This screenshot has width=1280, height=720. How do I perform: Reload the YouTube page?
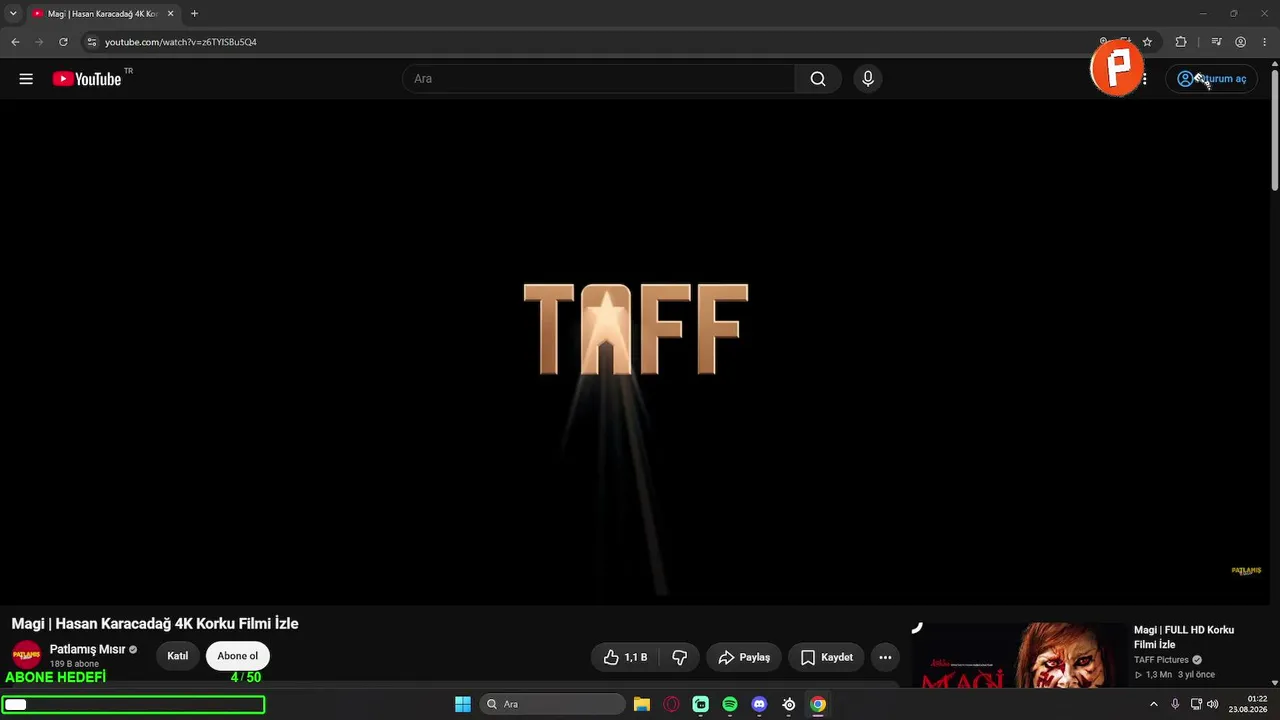[x=63, y=42]
